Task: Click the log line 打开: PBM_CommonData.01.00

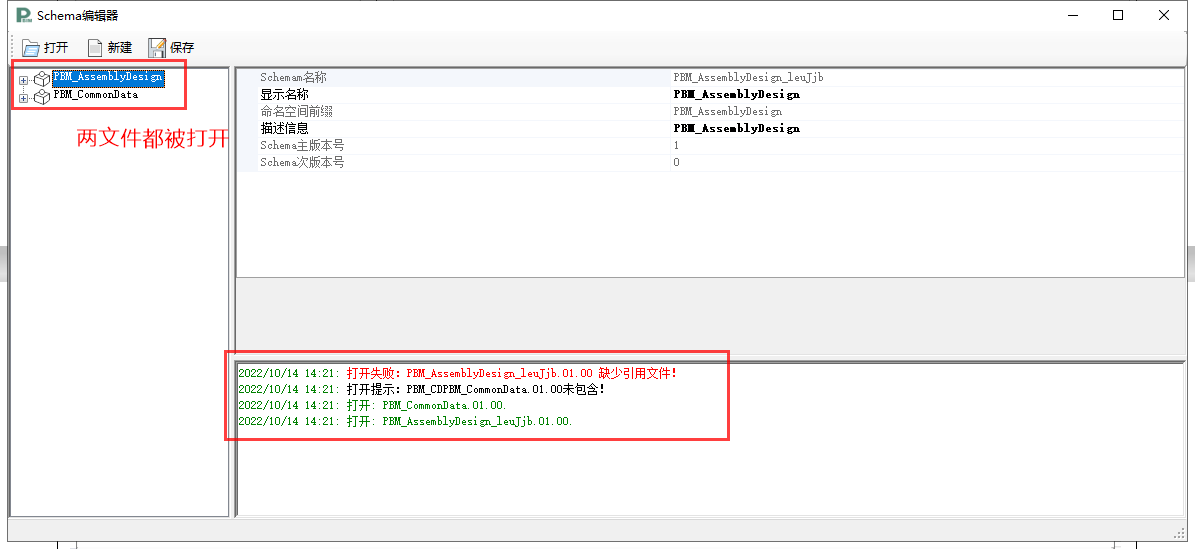Action: tap(373, 406)
